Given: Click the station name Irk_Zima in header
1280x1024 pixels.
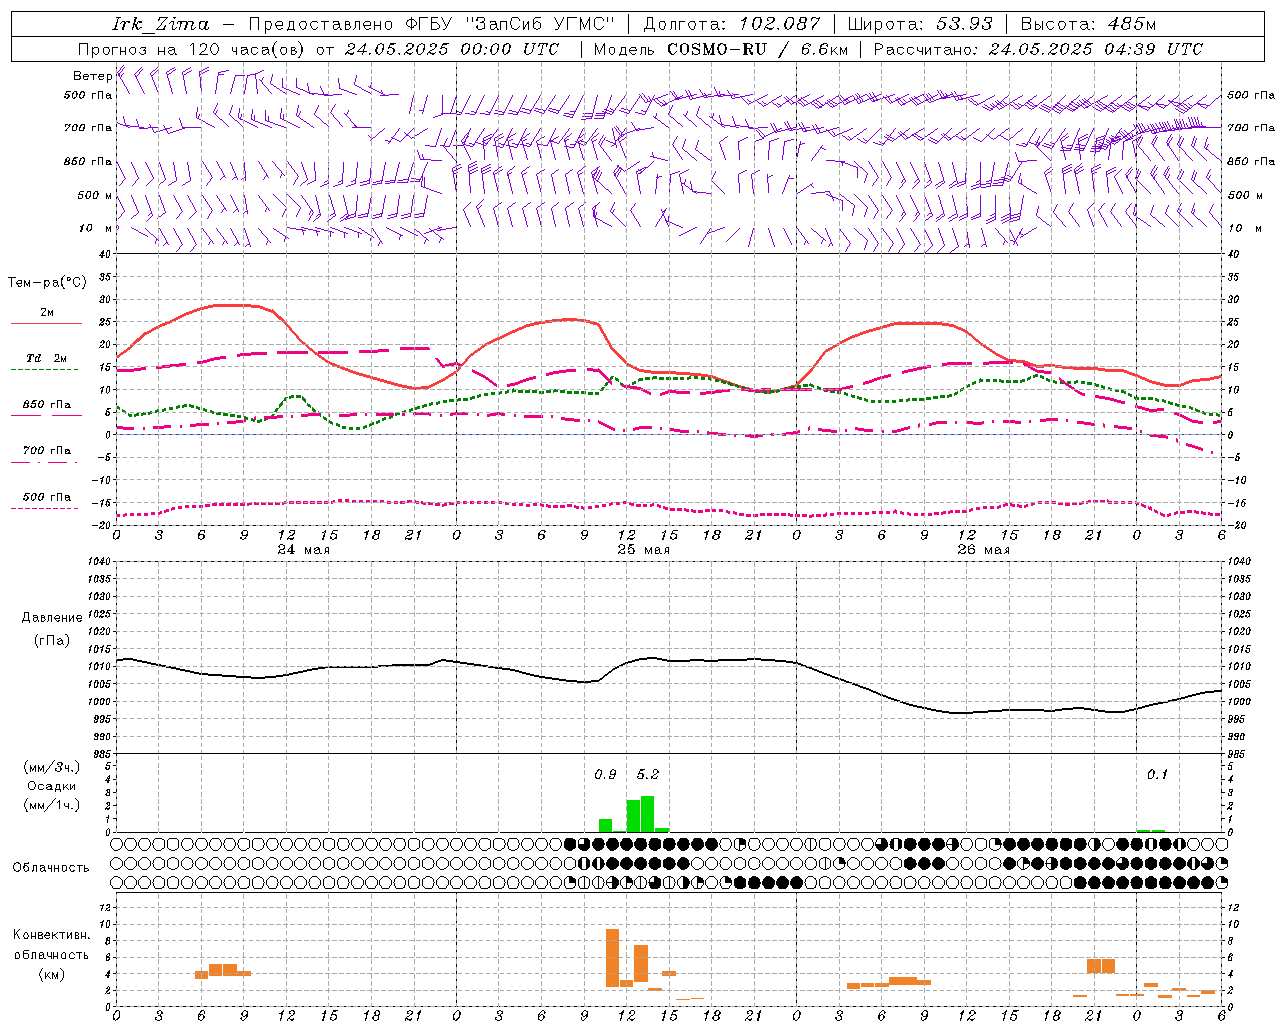Looking at the screenshot, I should (x=160, y=24).
